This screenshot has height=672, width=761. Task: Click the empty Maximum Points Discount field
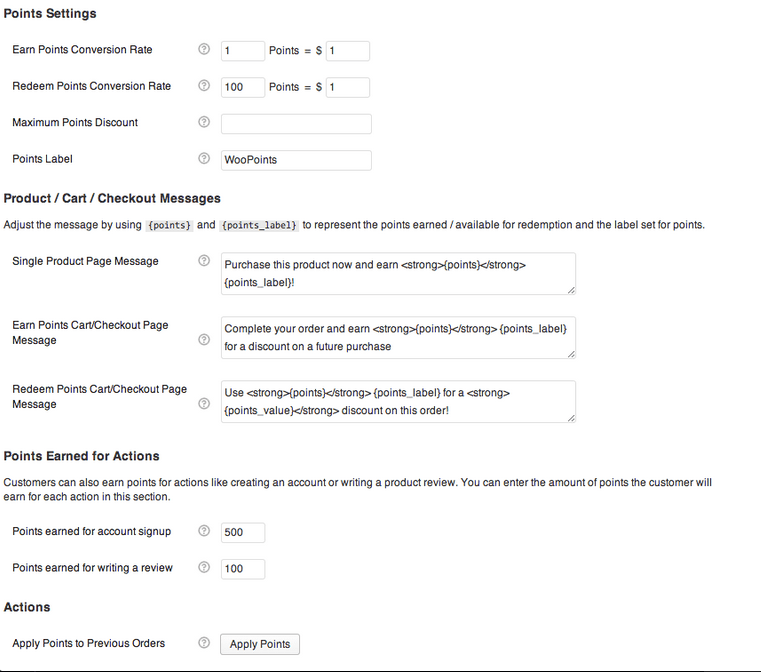(x=296, y=124)
